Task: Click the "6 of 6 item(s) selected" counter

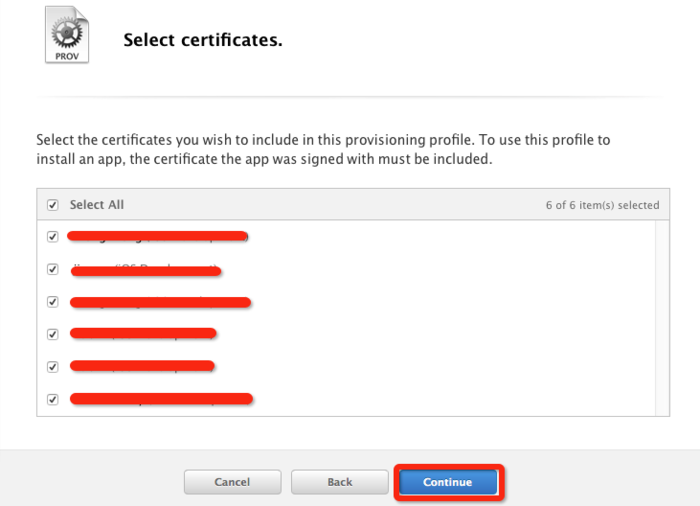Action: tap(602, 205)
